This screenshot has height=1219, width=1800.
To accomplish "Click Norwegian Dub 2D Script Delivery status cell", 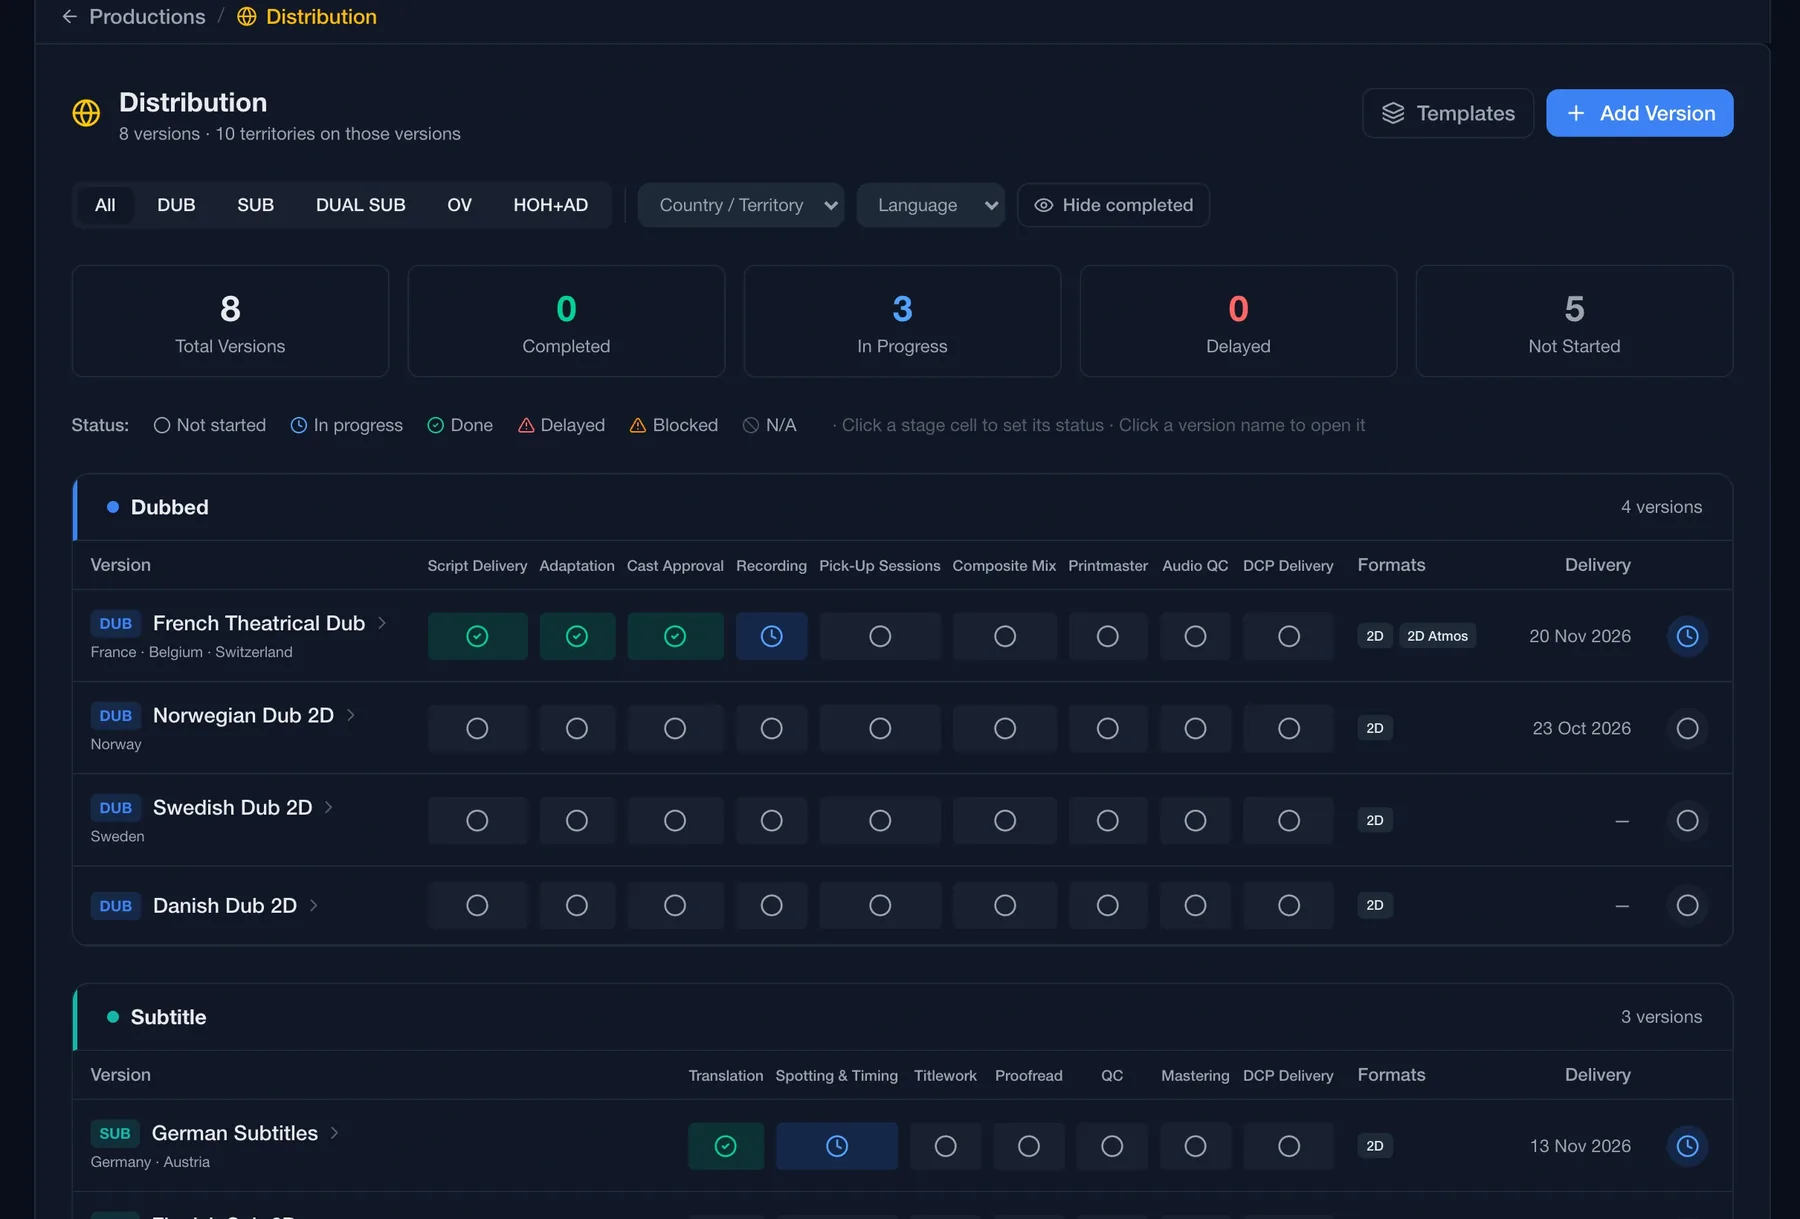I will [x=477, y=728].
